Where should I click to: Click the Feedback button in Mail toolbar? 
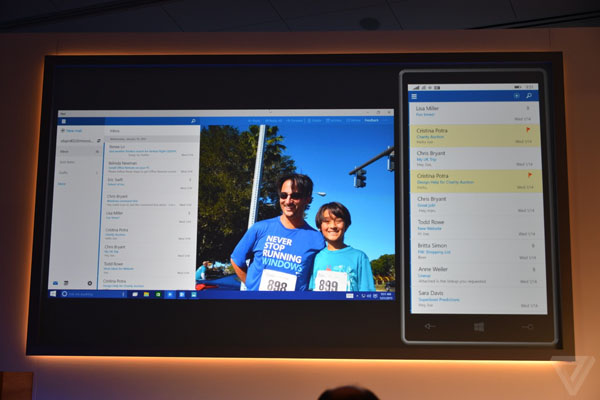372,121
